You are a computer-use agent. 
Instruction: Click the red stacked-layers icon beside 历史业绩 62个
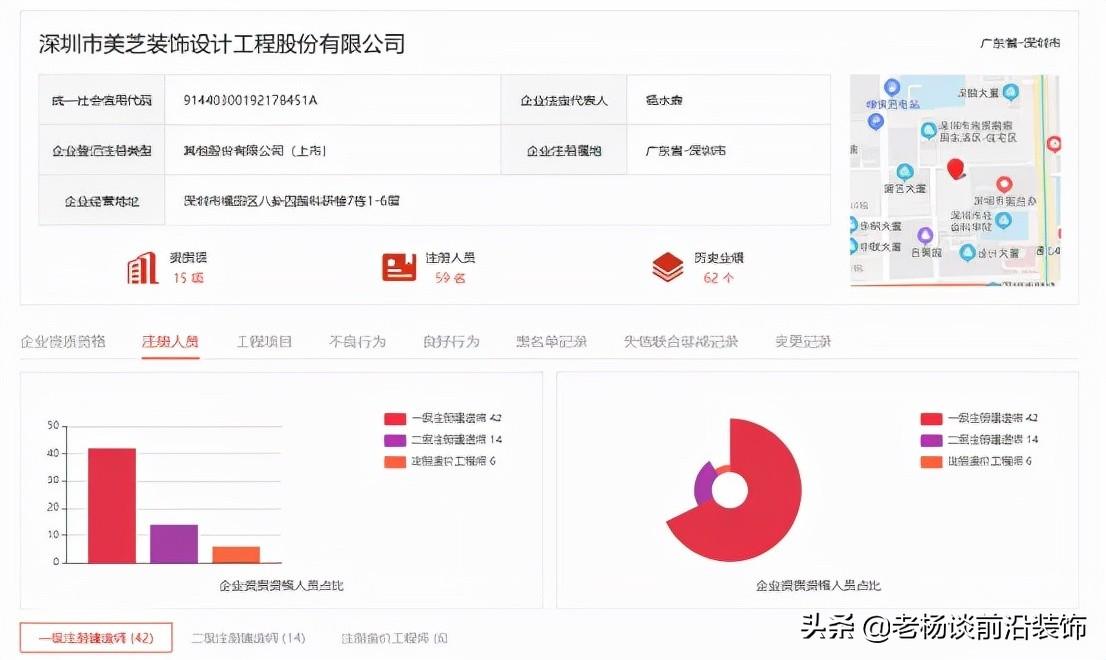click(x=667, y=268)
